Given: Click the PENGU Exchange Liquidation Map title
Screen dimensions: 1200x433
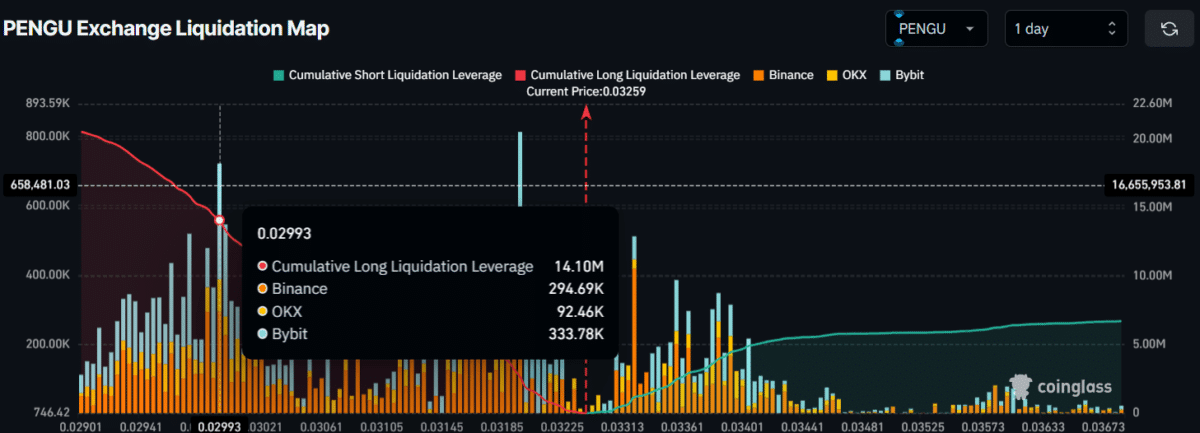Looking at the screenshot, I should pyautogui.click(x=167, y=28).
